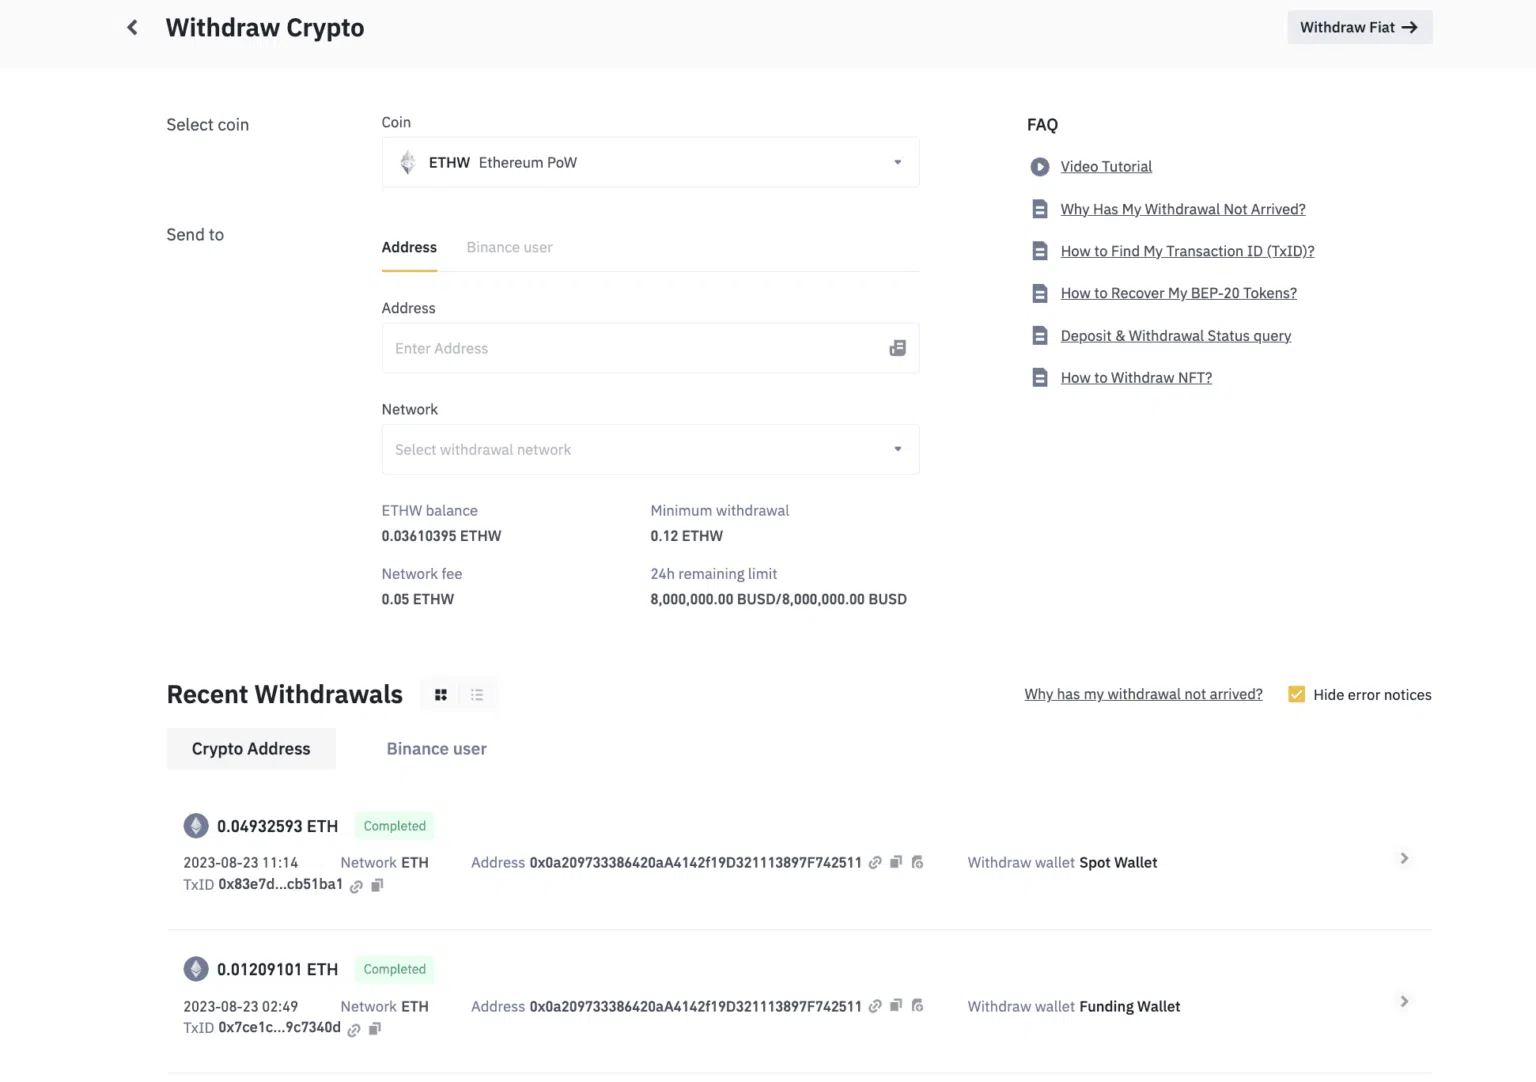
Task: Select the Crypto Address tab in Recent Withdrawals
Action: [251, 749]
